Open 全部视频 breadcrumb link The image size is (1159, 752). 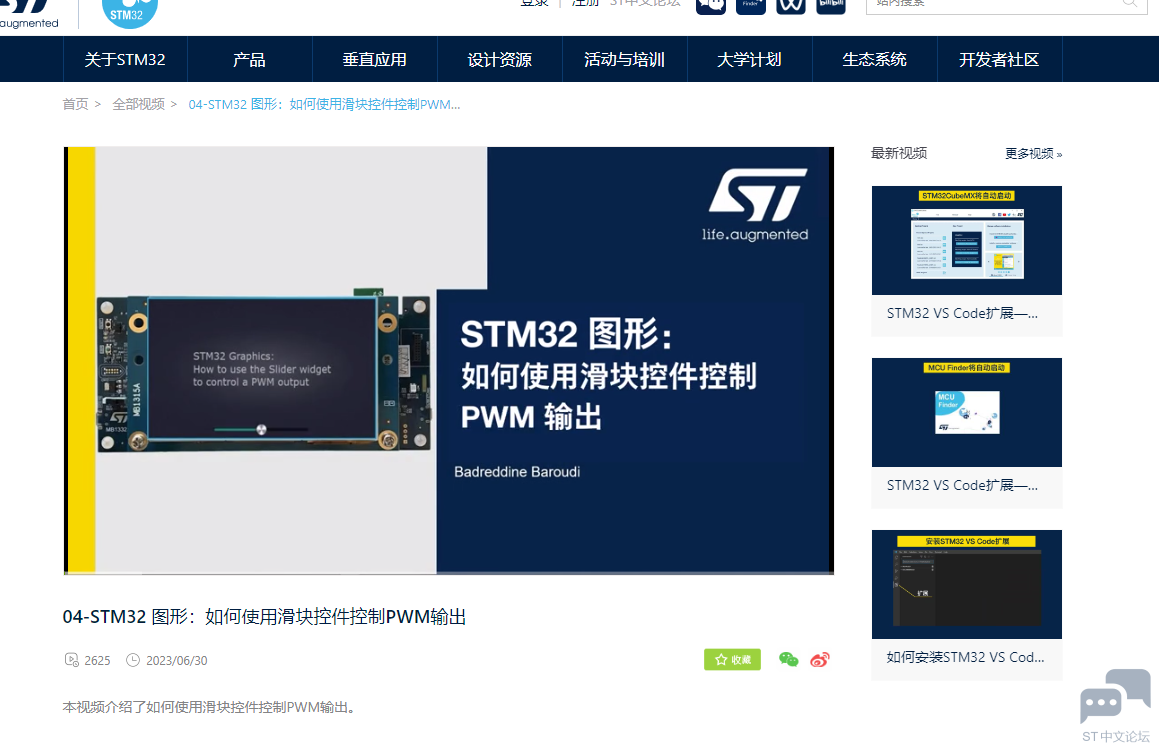point(138,104)
